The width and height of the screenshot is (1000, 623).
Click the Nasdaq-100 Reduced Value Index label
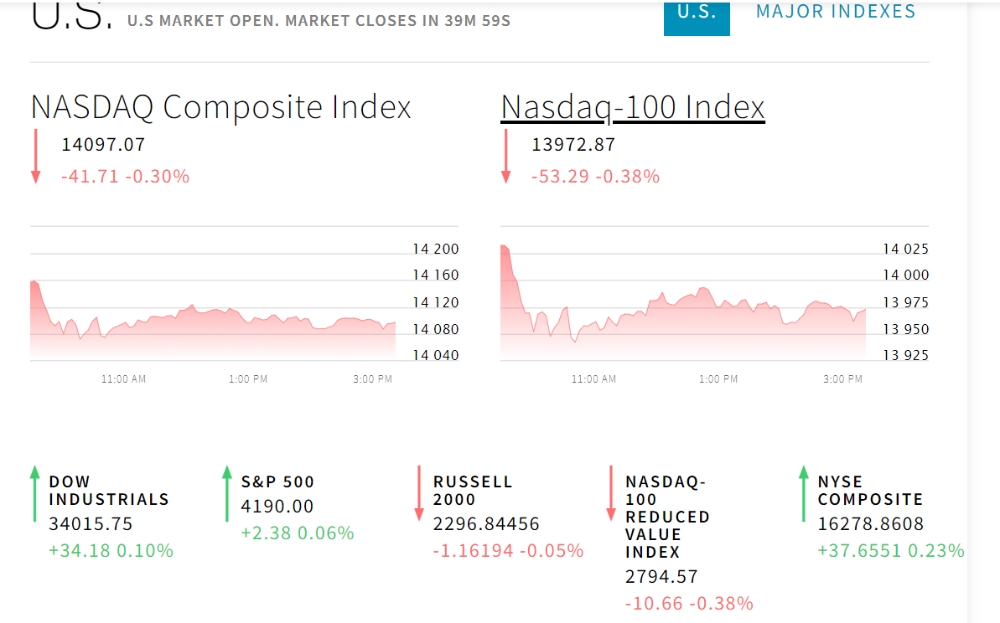[x=667, y=516]
